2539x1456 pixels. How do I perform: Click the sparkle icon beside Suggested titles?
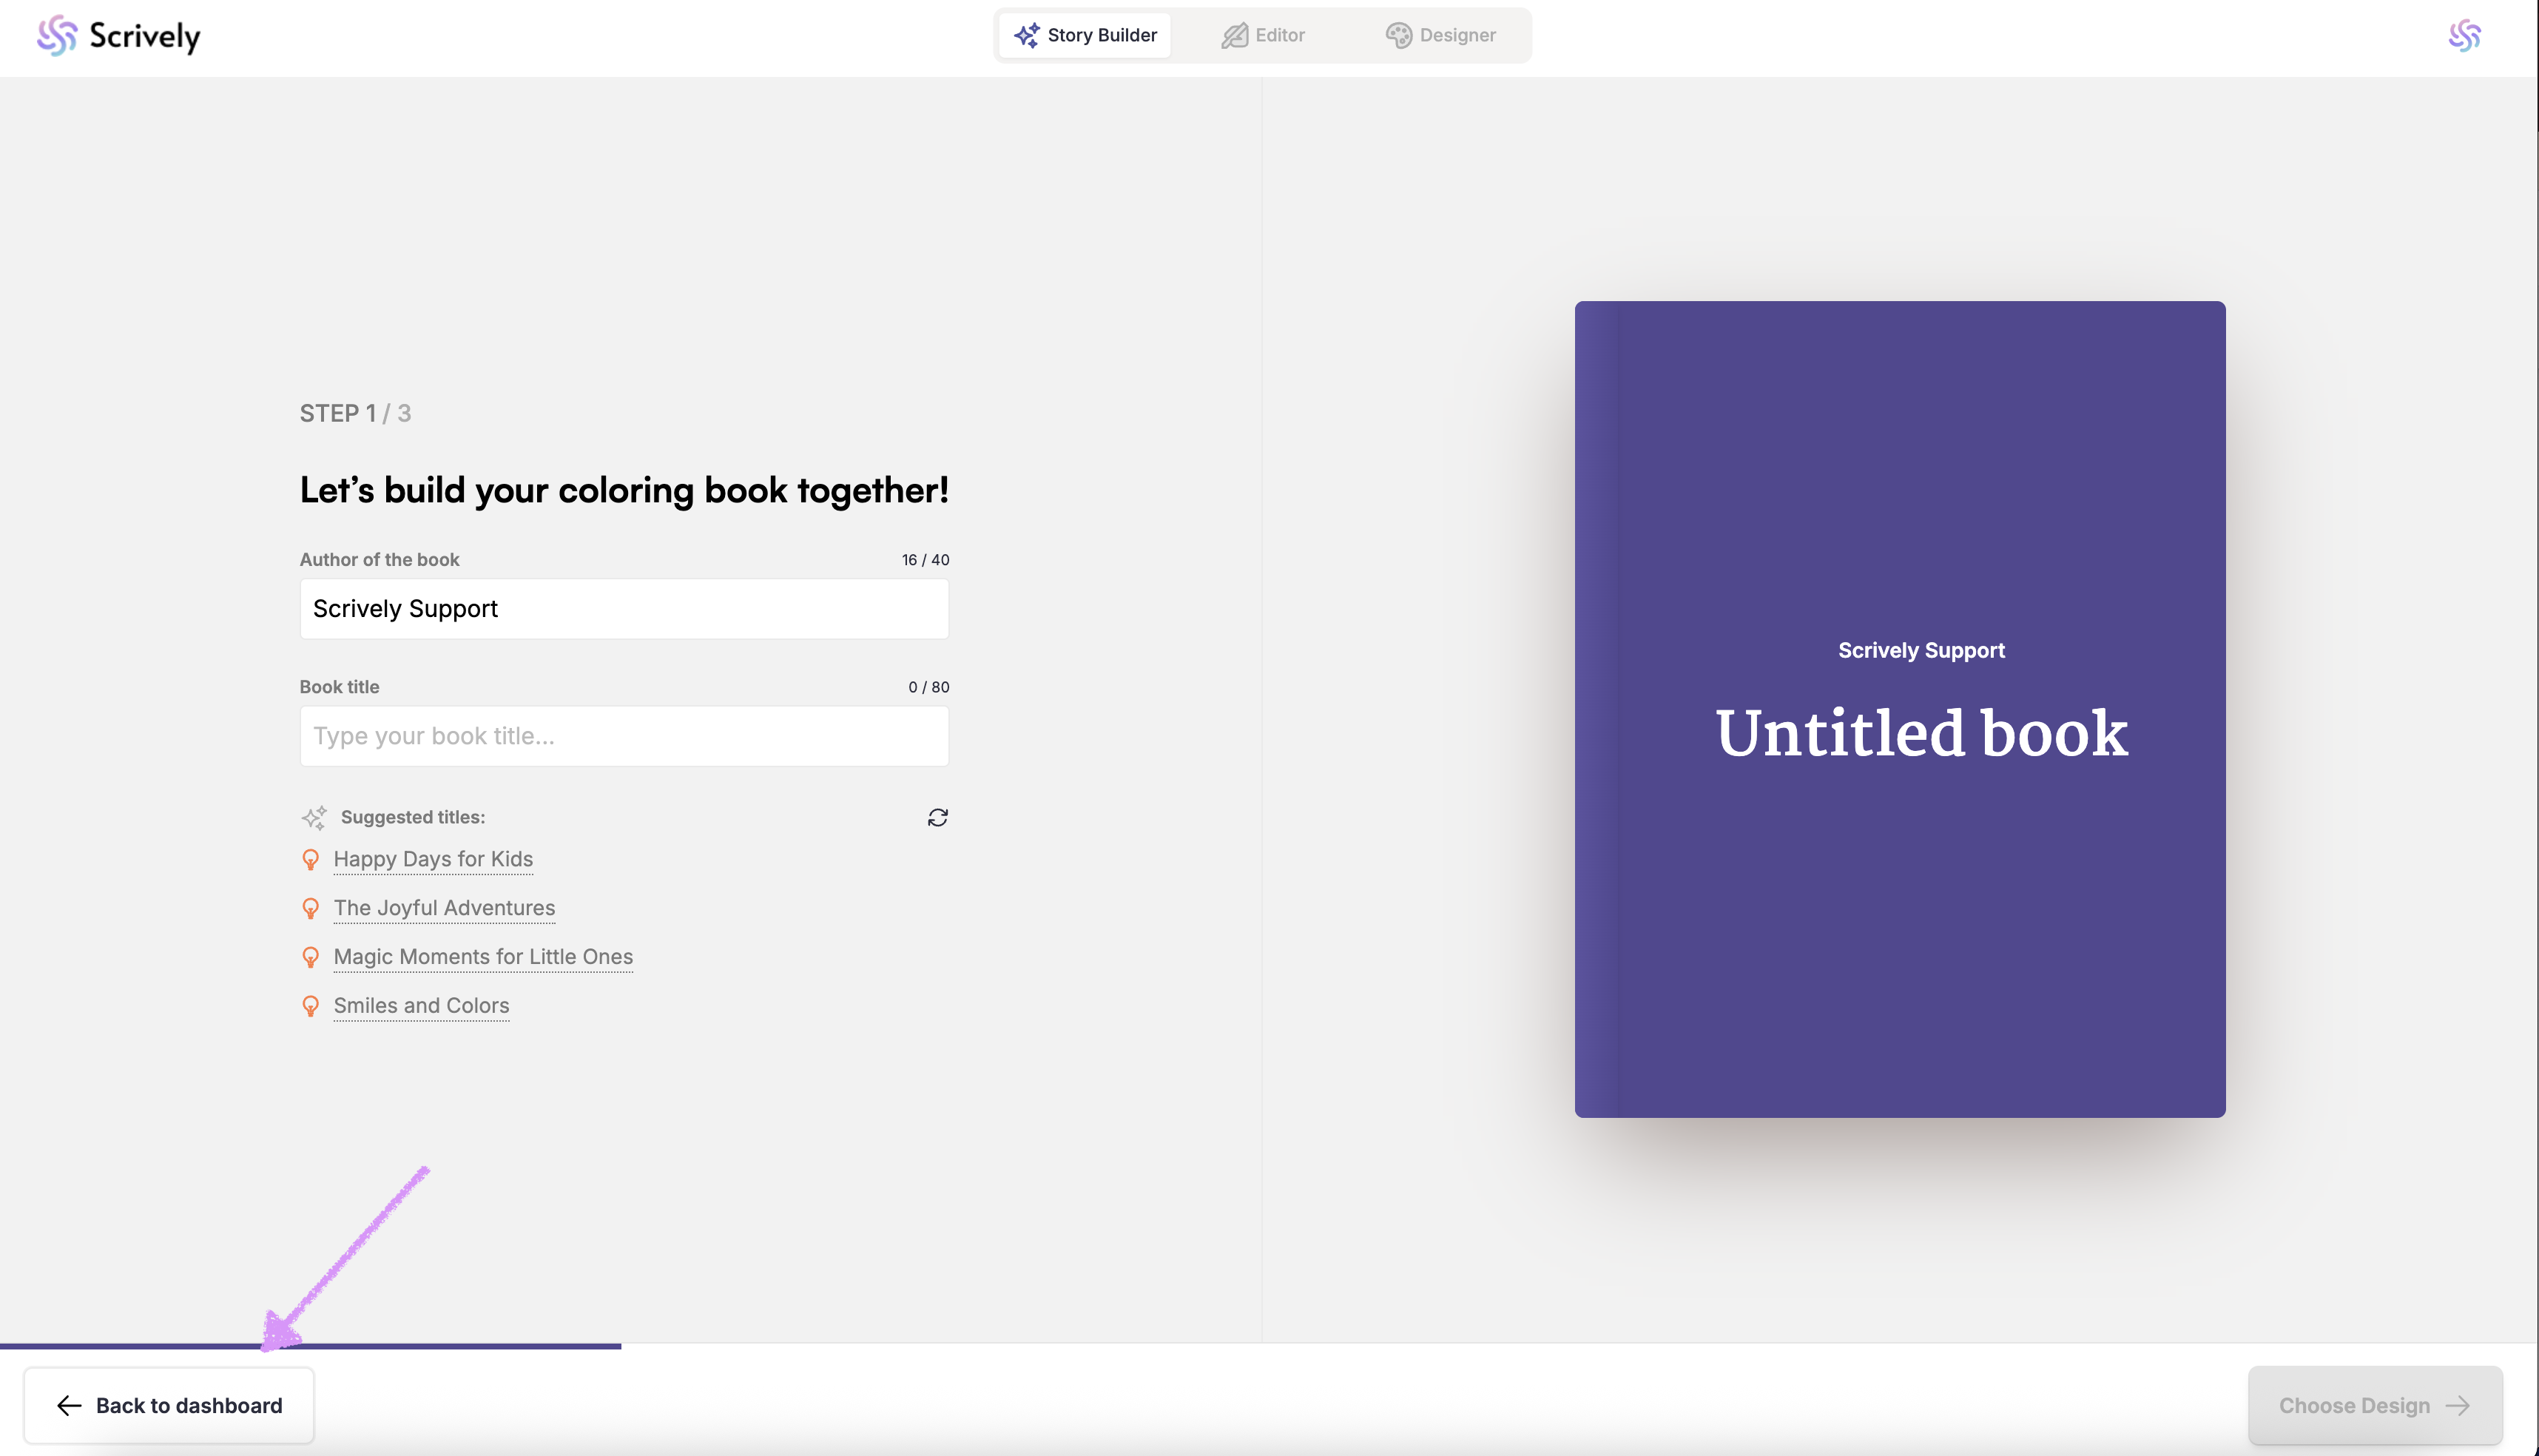[314, 818]
